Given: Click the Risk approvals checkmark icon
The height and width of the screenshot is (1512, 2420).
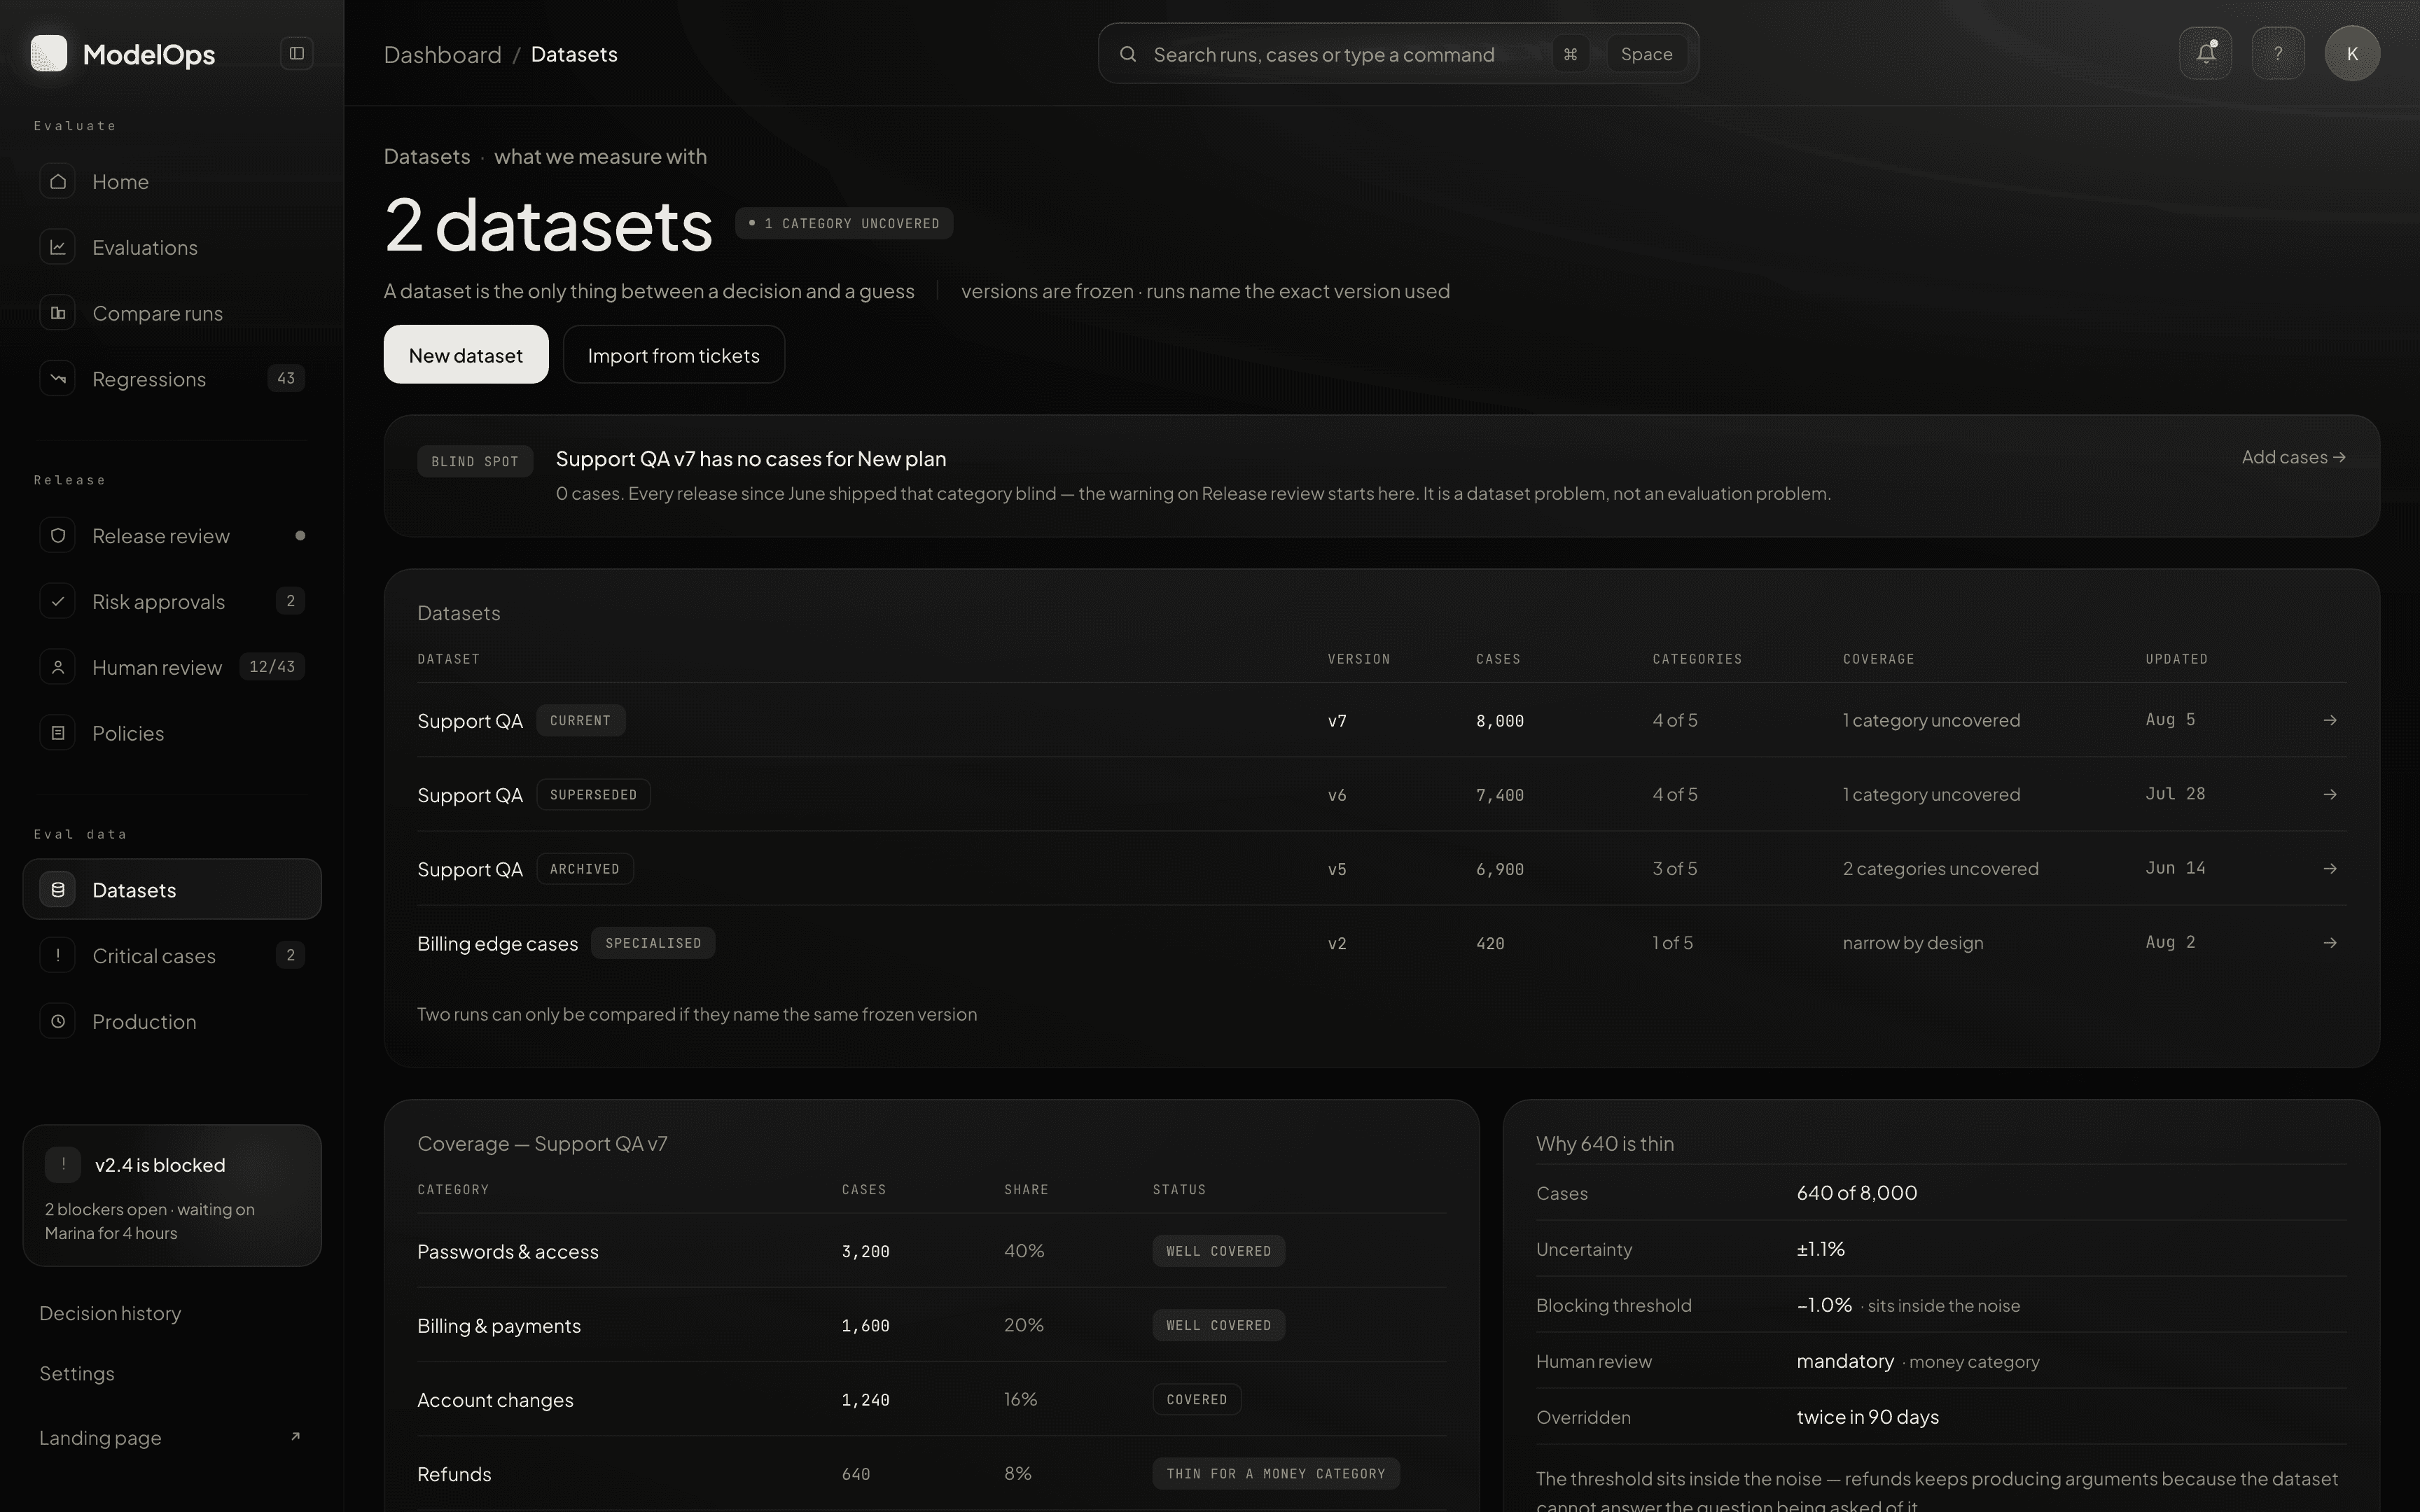Looking at the screenshot, I should tap(58, 601).
